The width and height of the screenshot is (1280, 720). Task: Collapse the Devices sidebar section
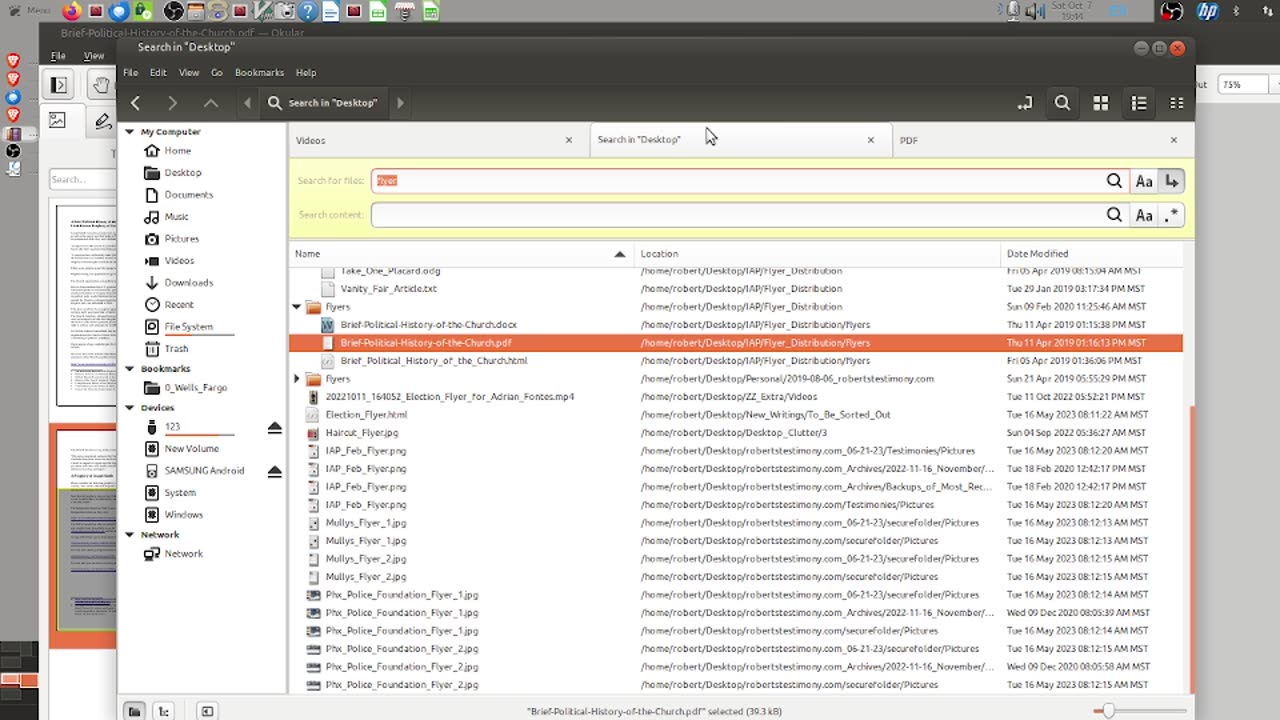click(x=129, y=408)
